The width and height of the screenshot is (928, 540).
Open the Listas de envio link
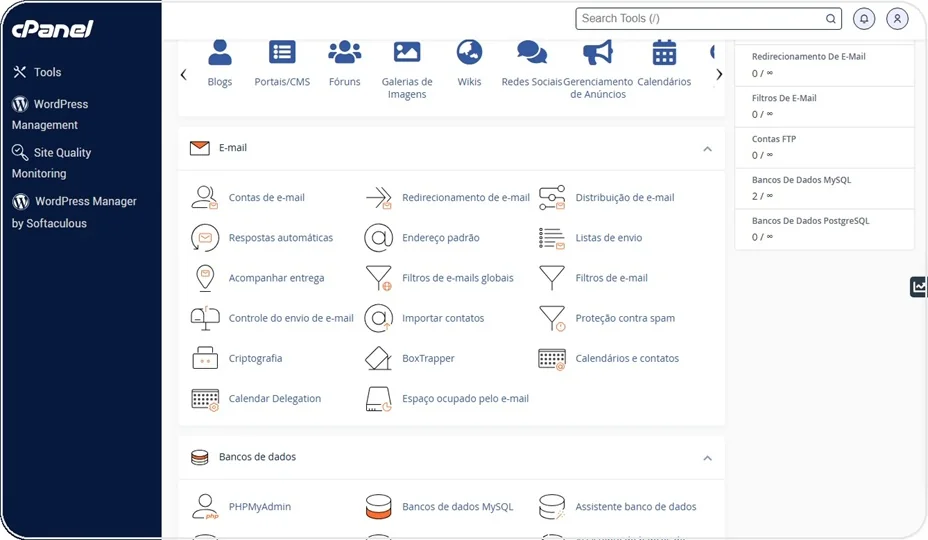coord(608,237)
